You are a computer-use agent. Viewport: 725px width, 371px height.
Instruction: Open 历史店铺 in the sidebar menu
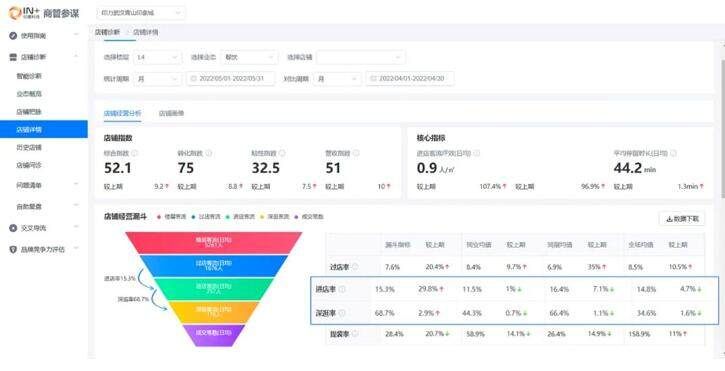point(29,148)
